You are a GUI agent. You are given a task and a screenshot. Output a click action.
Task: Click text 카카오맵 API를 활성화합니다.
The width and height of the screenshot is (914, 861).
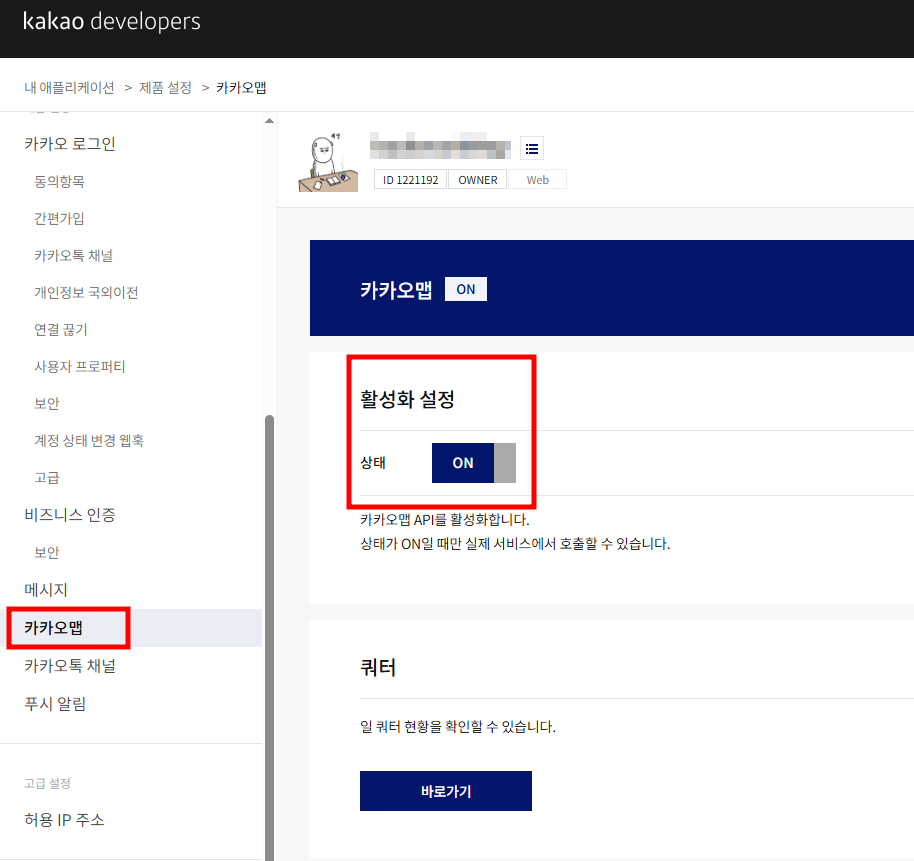click(x=445, y=520)
